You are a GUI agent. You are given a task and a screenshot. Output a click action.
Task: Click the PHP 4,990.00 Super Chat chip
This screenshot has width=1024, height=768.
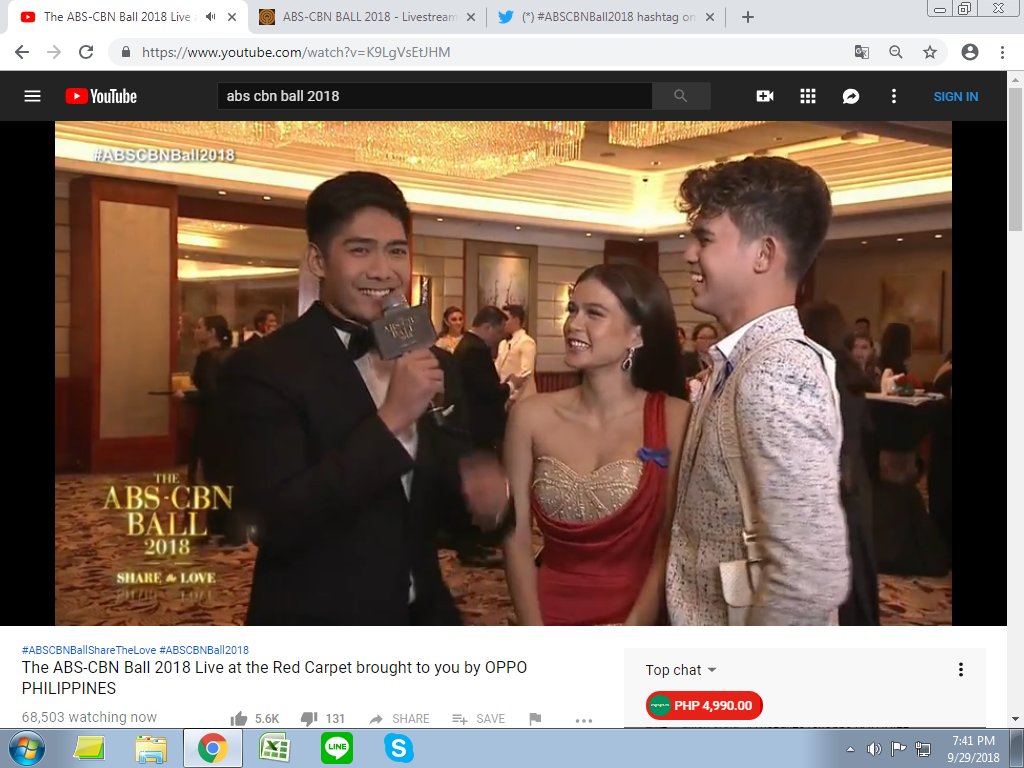tap(704, 705)
